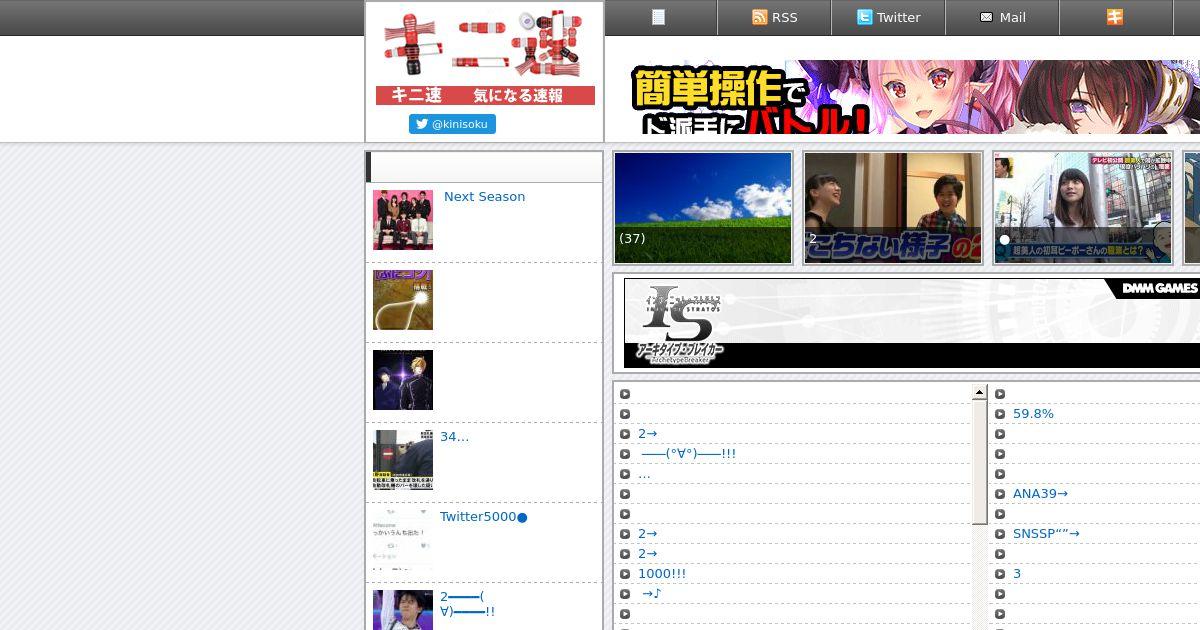The width and height of the screenshot is (1200, 630).
Task: Click the キニ速 site logo
Action: coord(485,58)
